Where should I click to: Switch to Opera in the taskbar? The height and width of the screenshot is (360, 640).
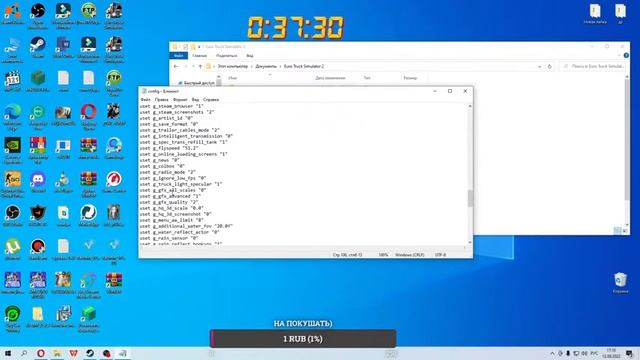point(40,353)
